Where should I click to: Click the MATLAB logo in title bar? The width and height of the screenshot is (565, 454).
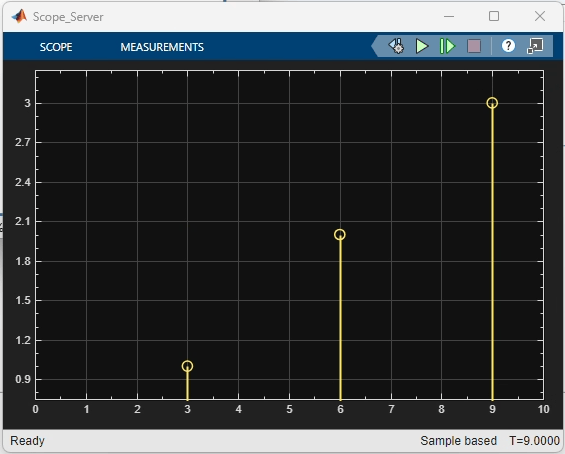pos(19,16)
